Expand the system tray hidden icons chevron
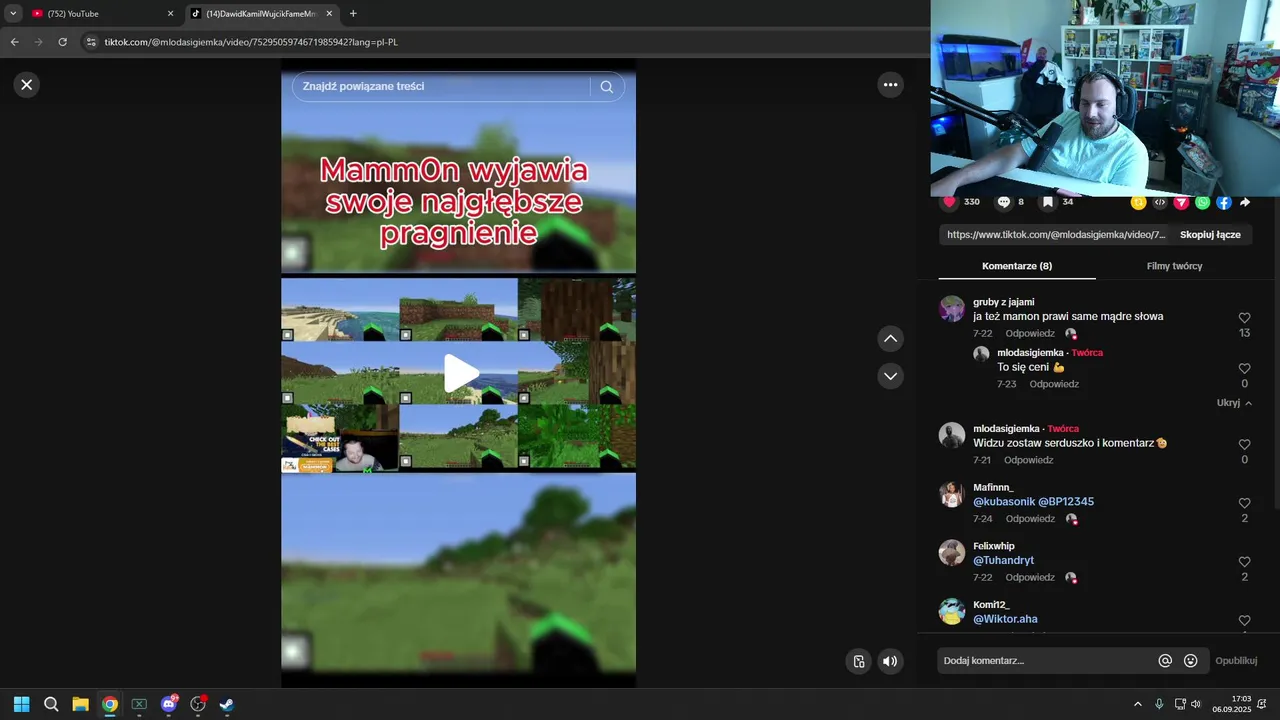 1137,704
